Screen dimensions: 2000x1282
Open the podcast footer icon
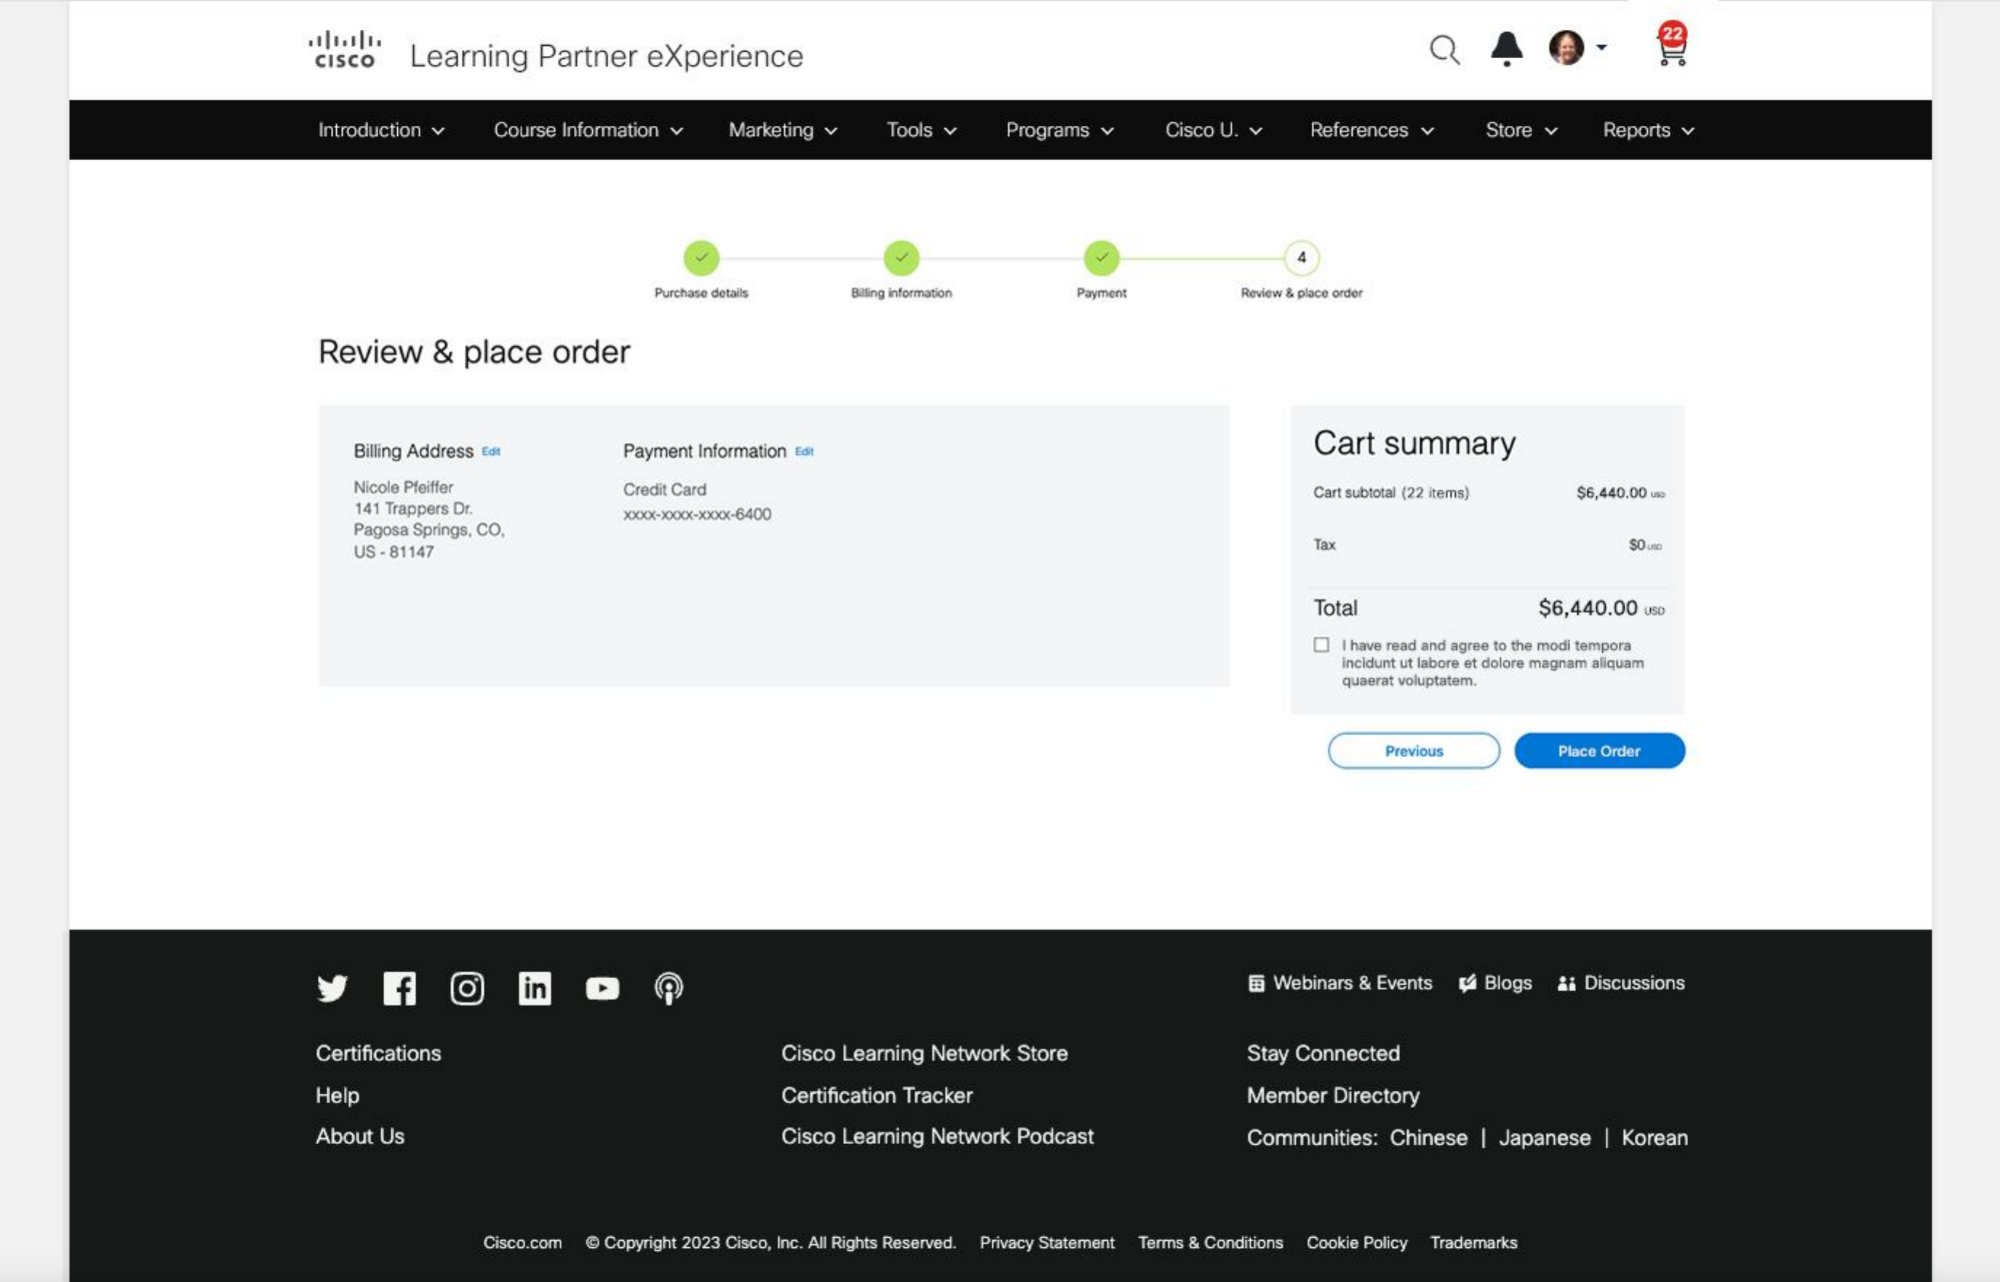(x=669, y=988)
